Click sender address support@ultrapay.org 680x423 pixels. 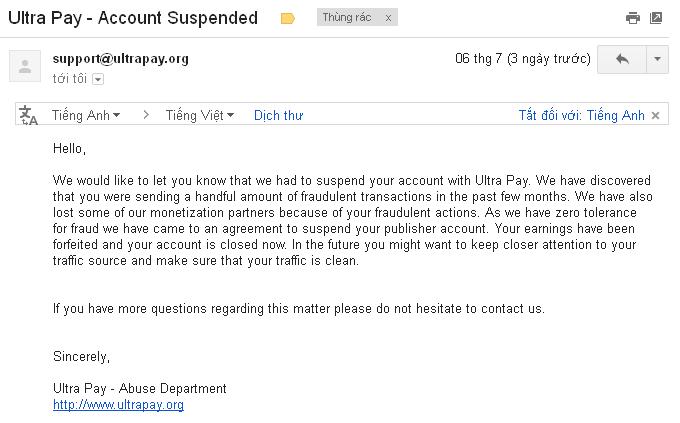[x=120, y=58]
